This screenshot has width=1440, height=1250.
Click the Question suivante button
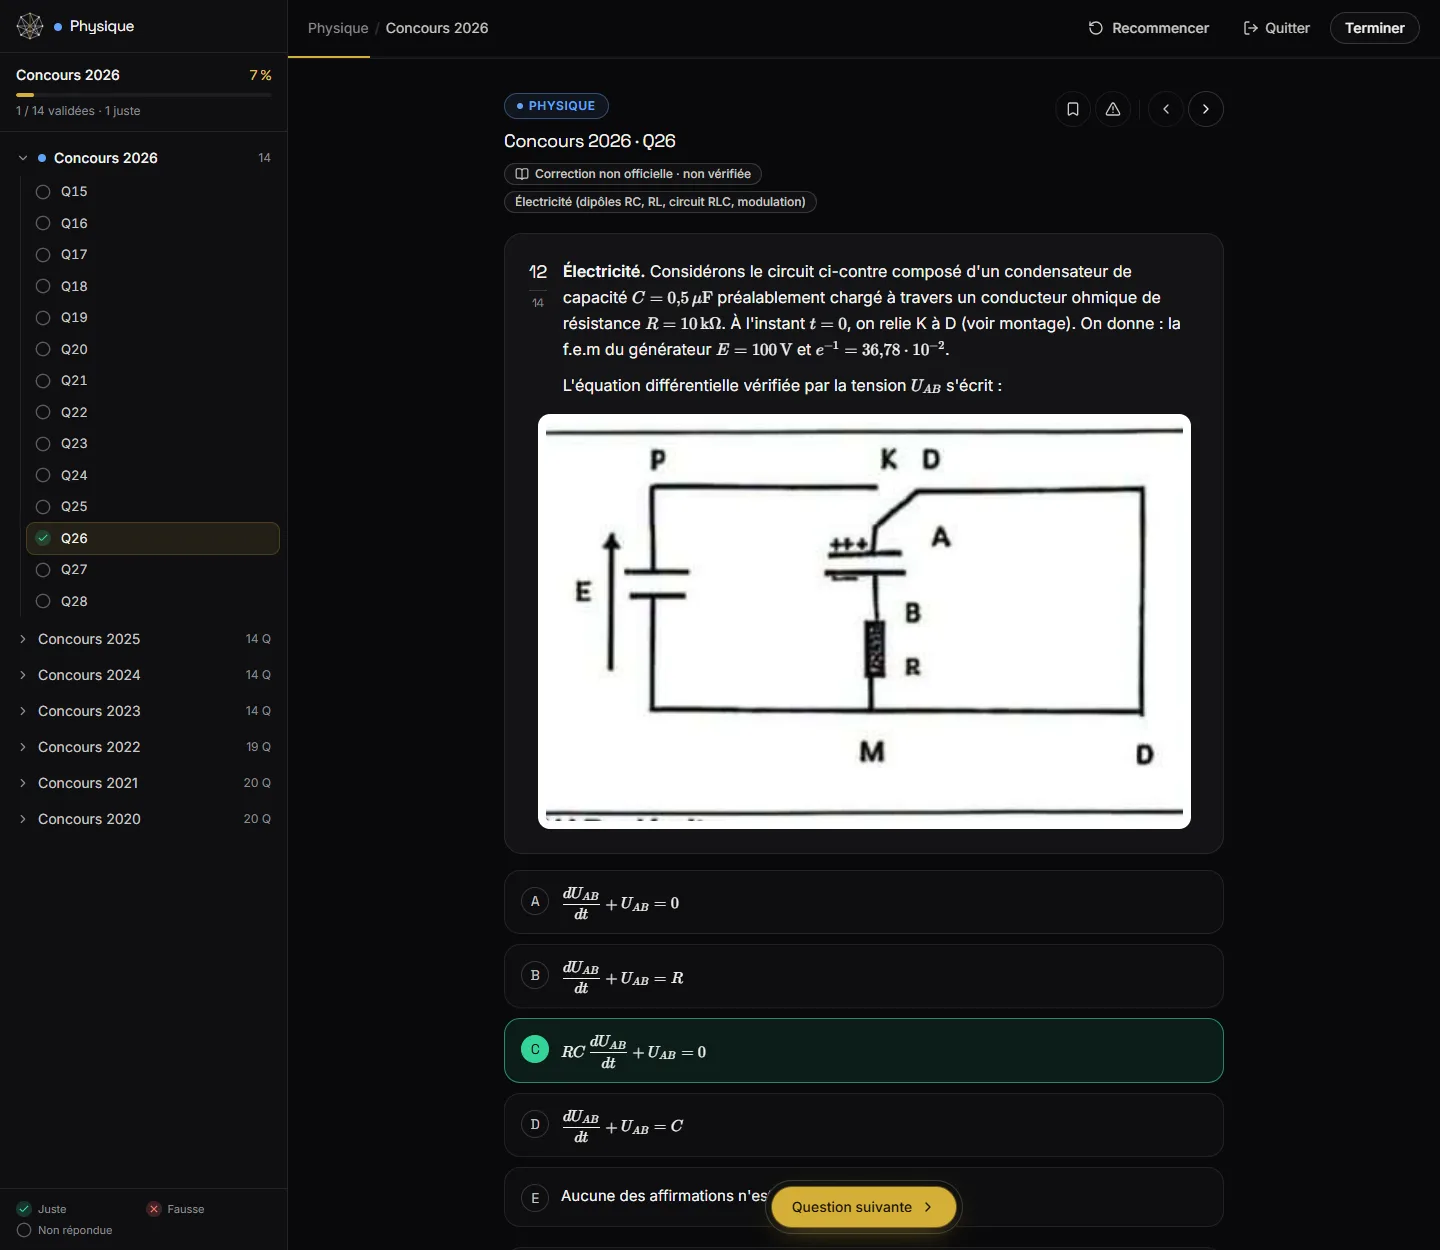[x=863, y=1207]
